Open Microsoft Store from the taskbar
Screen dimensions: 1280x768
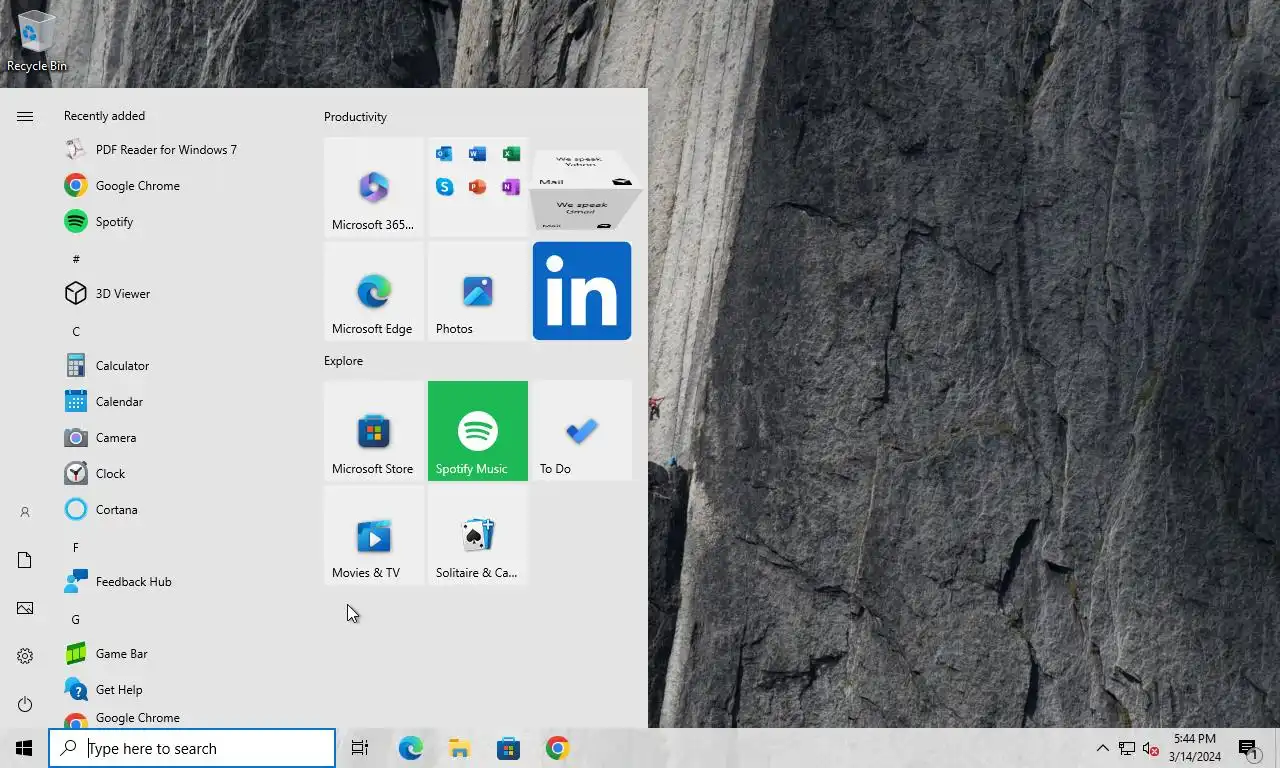pyautogui.click(x=508, y=748)
